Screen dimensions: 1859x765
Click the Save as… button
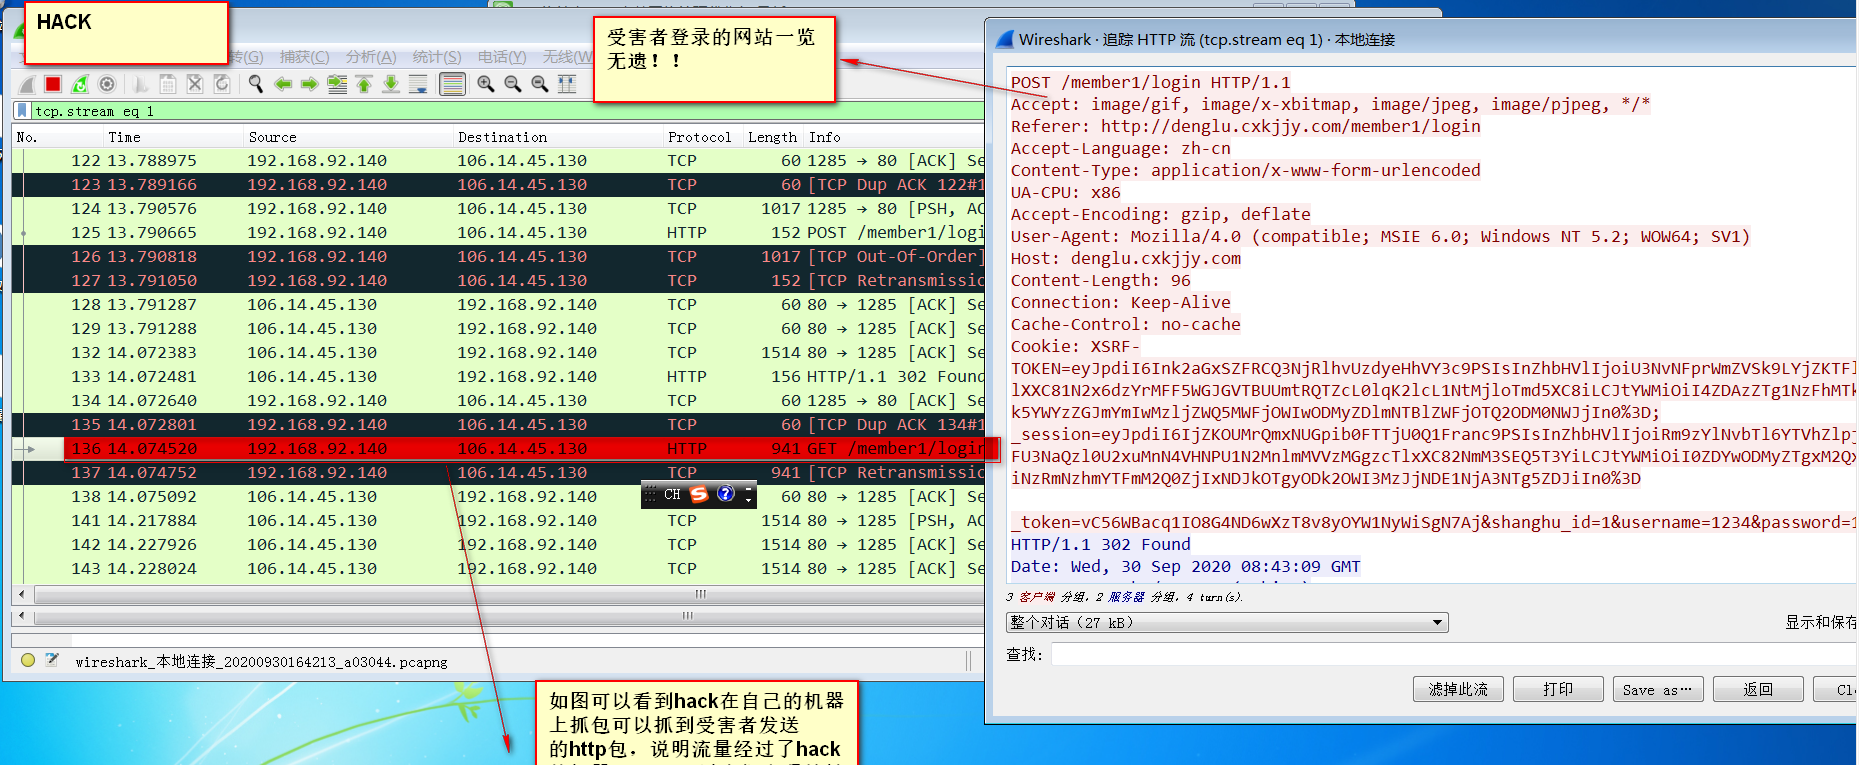coord(1658,689)
